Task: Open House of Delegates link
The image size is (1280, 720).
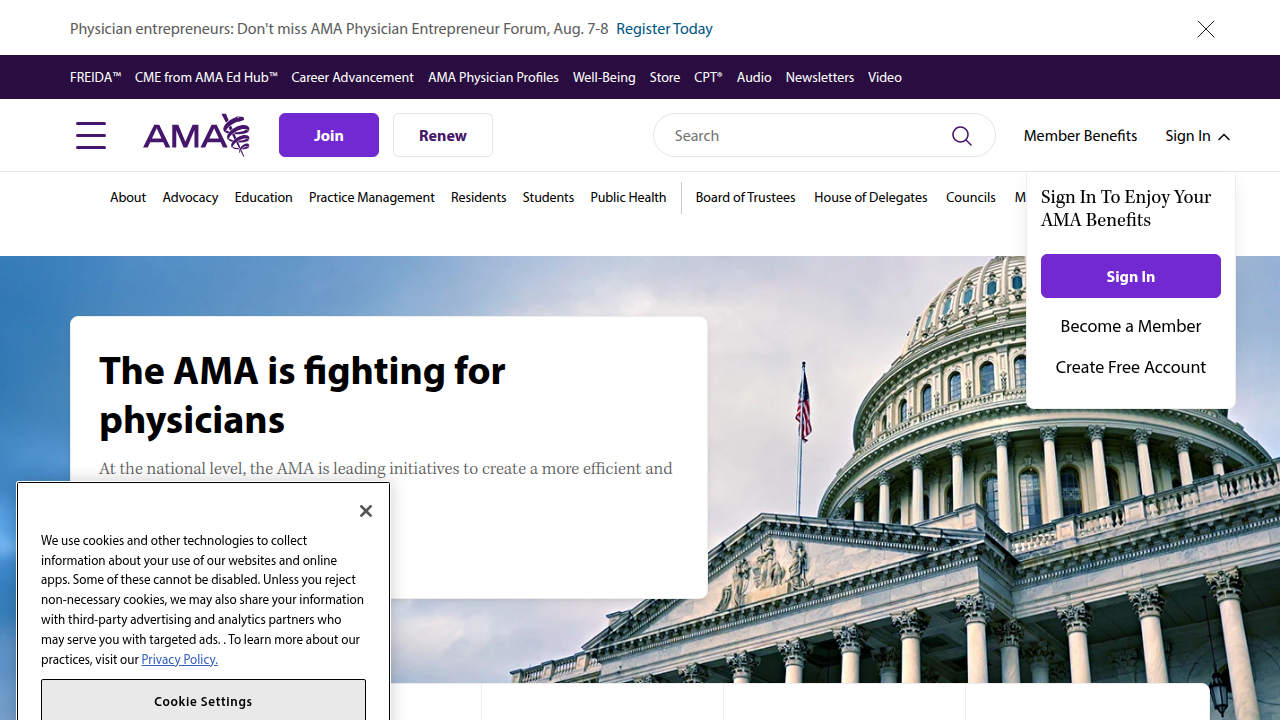Action: (x=871, y=197)
